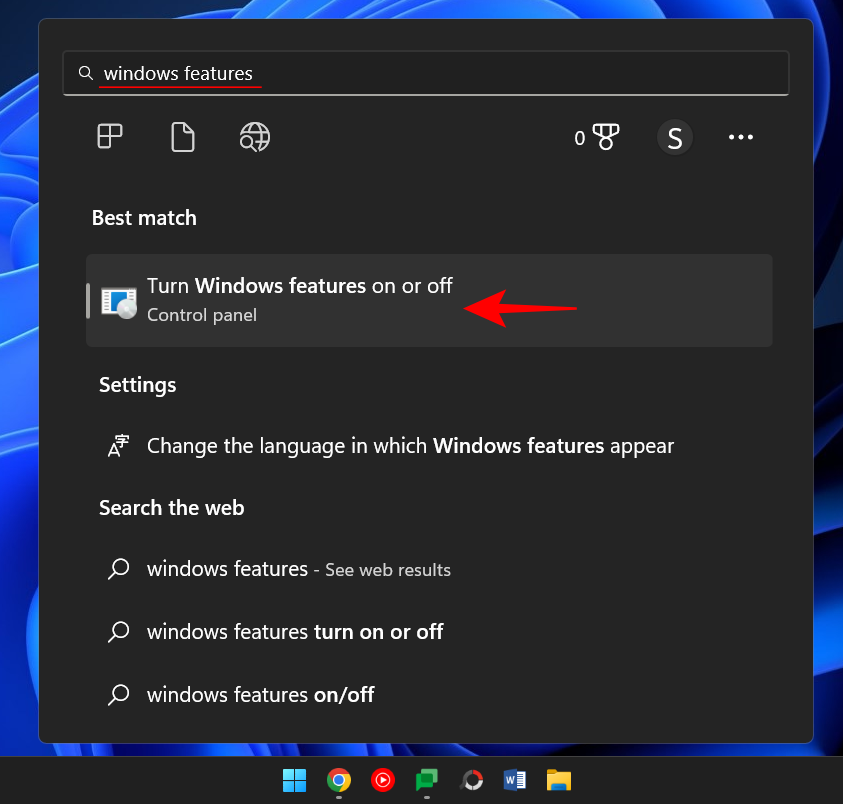Select the 'windows features turn on or off' suggestion
The image size is (843, 804).
pos(294,631)
